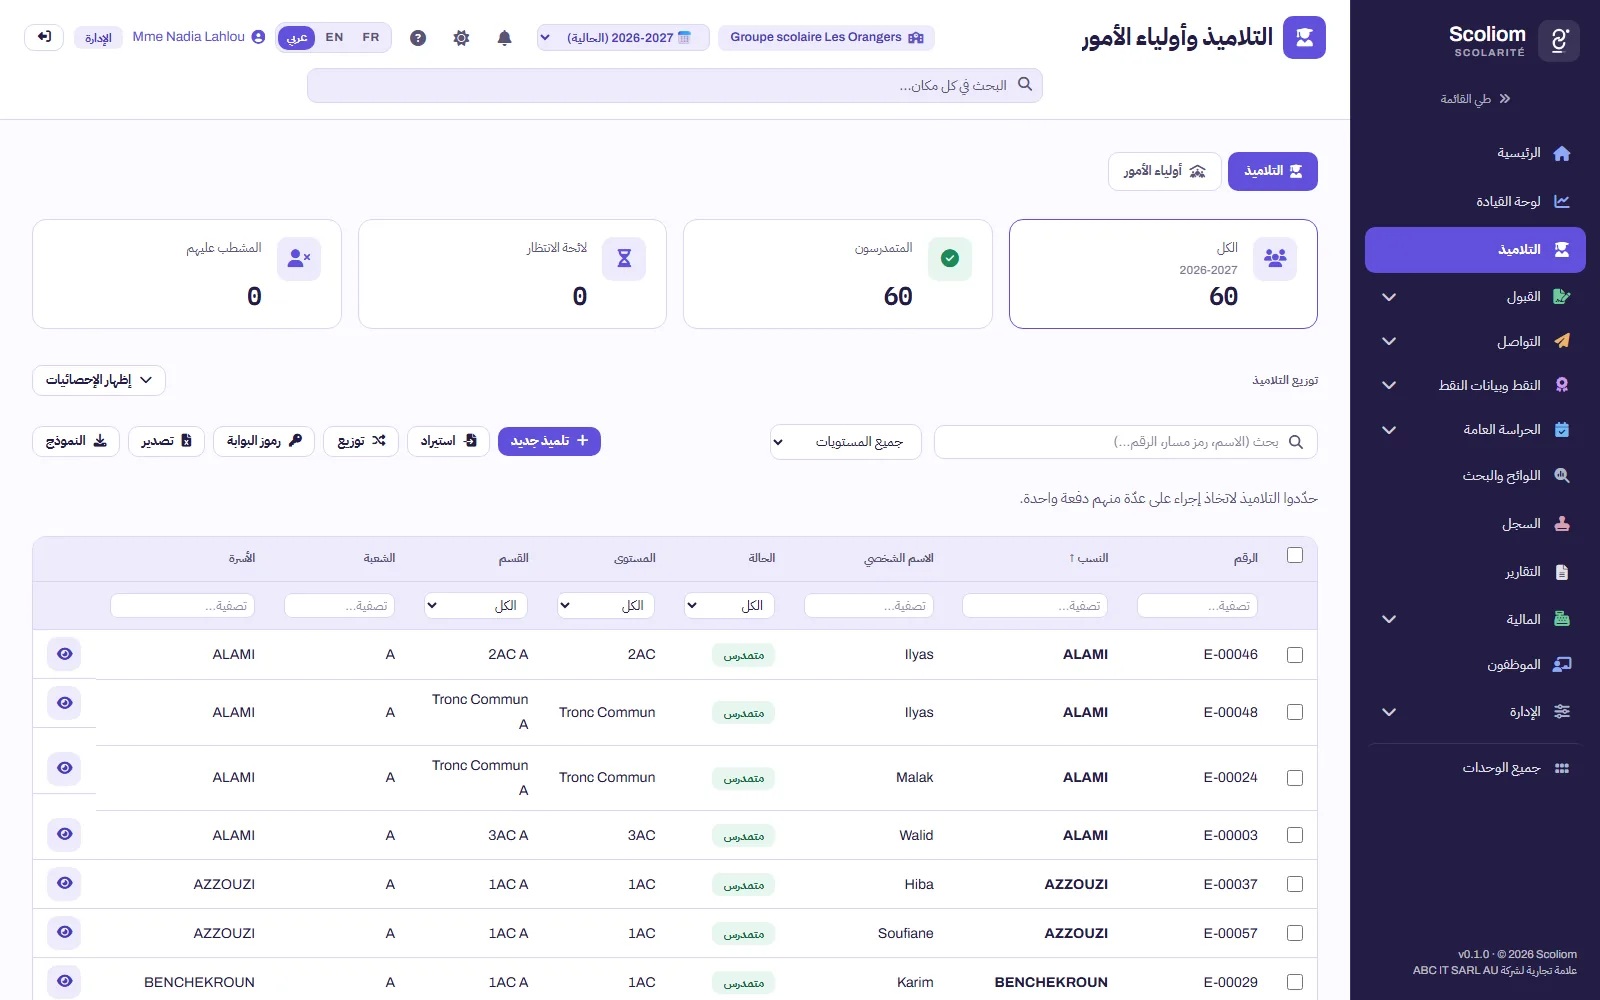Open all levels (جميع المستويات) dropdown
The height and width of the screenshot is (1000, 1600).
point(846,442)
